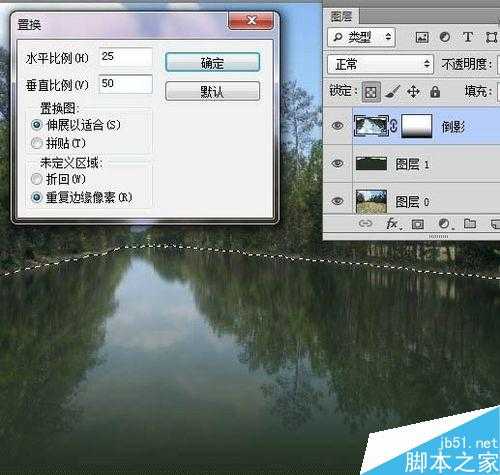Add a layer mask icon
500x475 pixels.
[418, 224]
